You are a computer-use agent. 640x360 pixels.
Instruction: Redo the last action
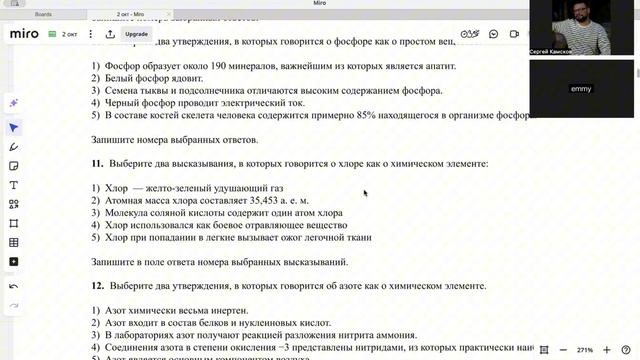coord(13,306)
